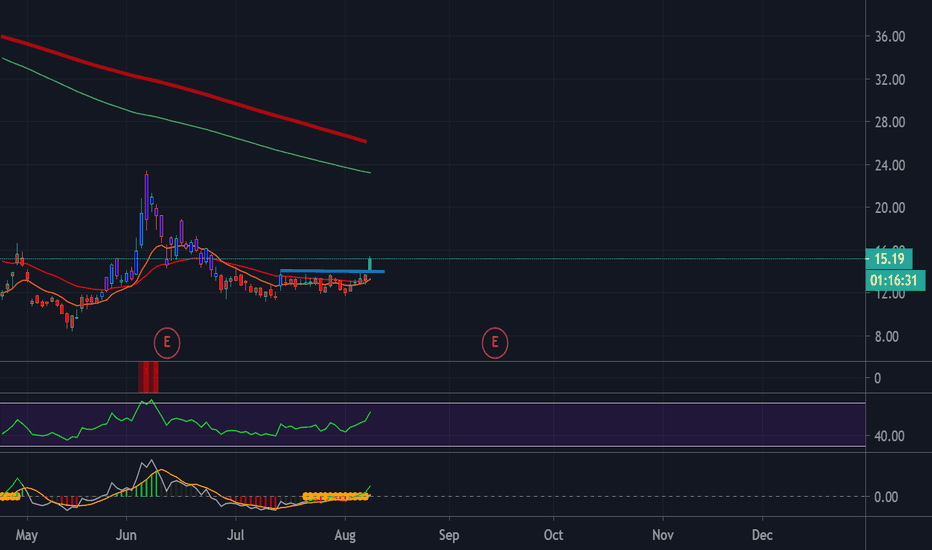Click the May label on time axis
This screenshot has height=550, width=932.
point(27,535)
